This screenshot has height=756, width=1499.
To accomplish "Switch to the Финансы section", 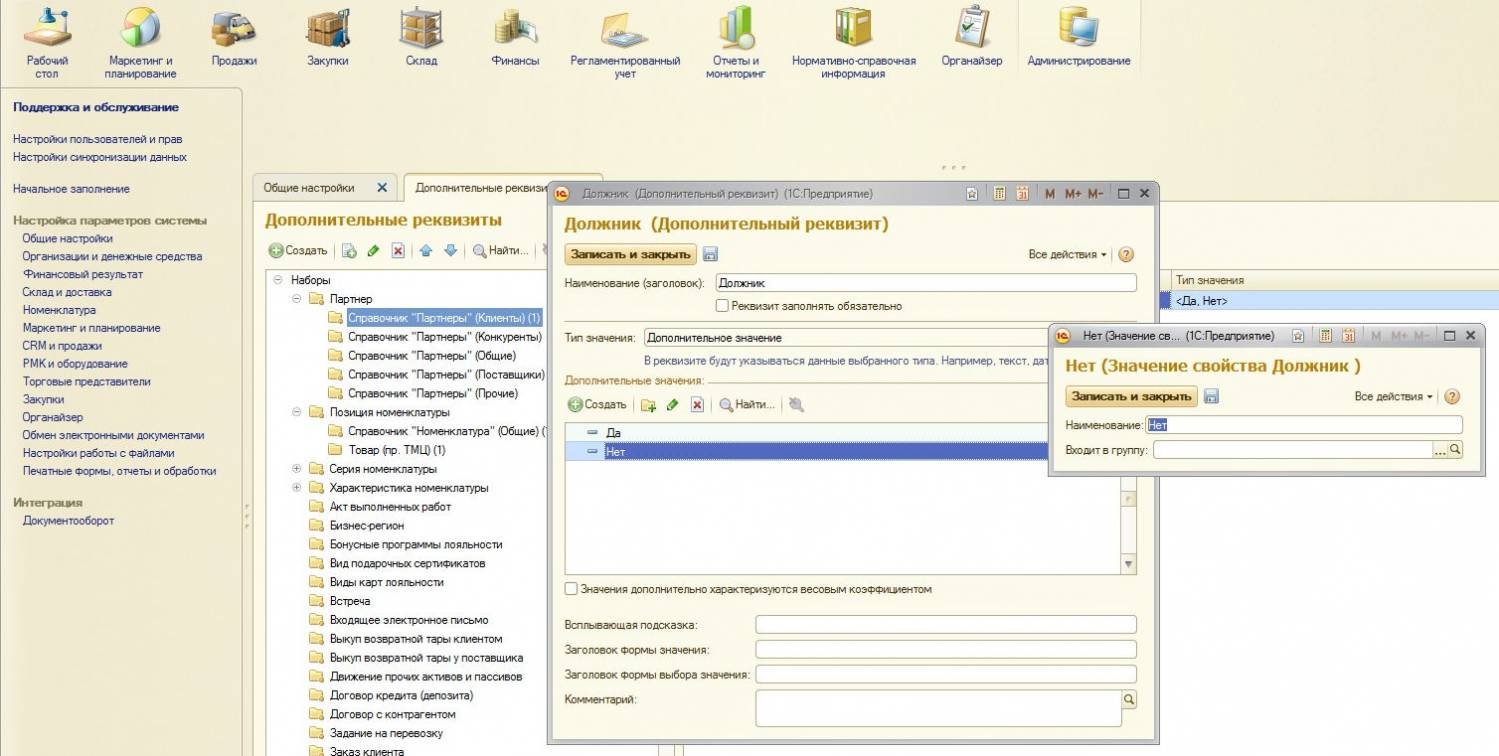I will (515, 36).
